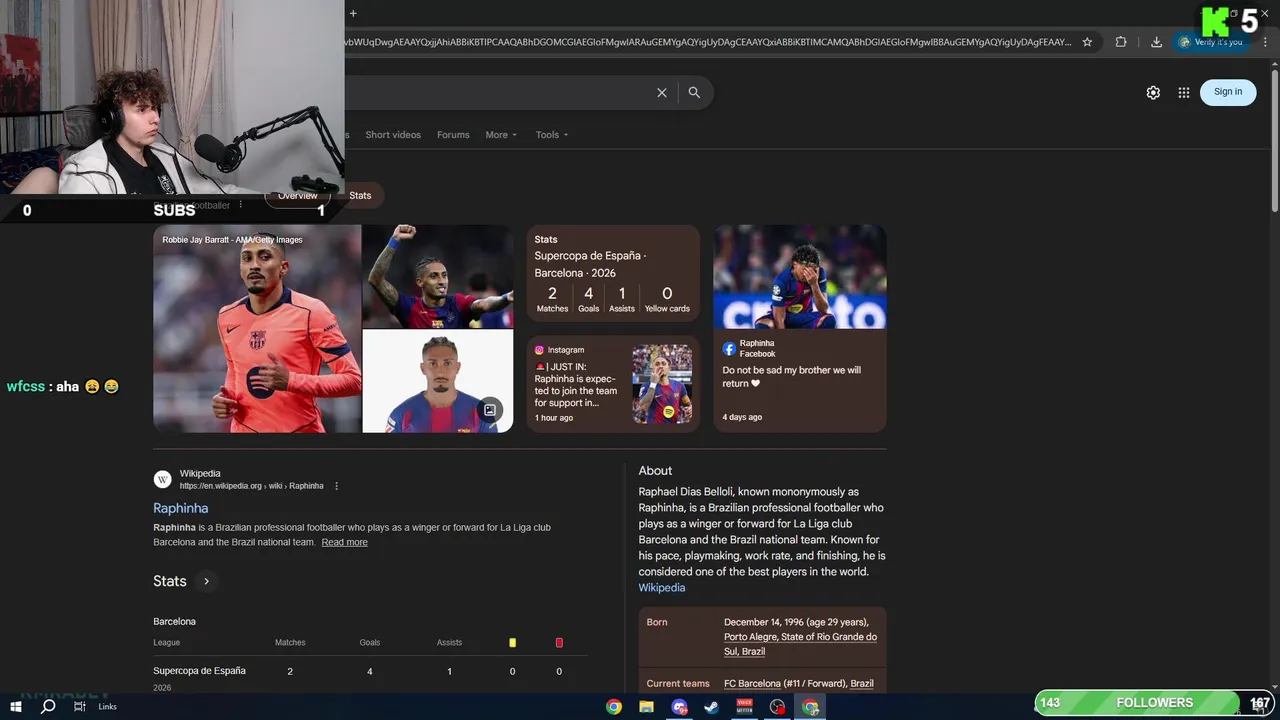Open the first Chrome taskbar icon
The height and width of the screenshot is (720, 1280).
pos(614,707)
